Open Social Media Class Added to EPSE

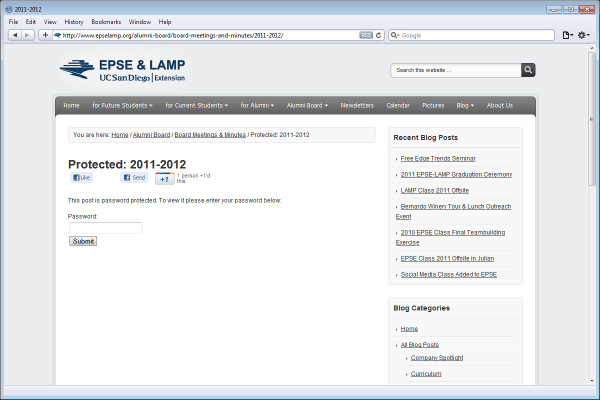pos(449,275)
